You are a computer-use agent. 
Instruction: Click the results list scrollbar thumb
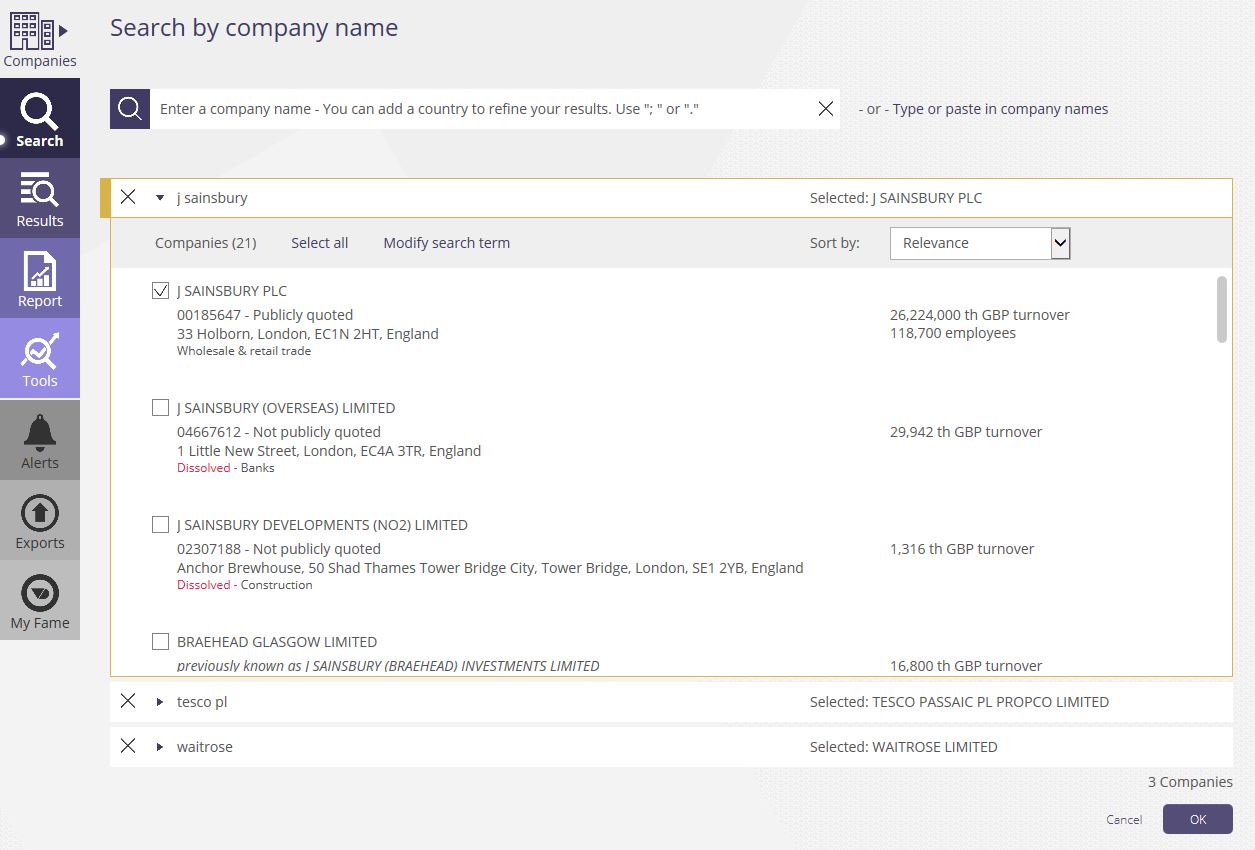tap(1221, 310)
